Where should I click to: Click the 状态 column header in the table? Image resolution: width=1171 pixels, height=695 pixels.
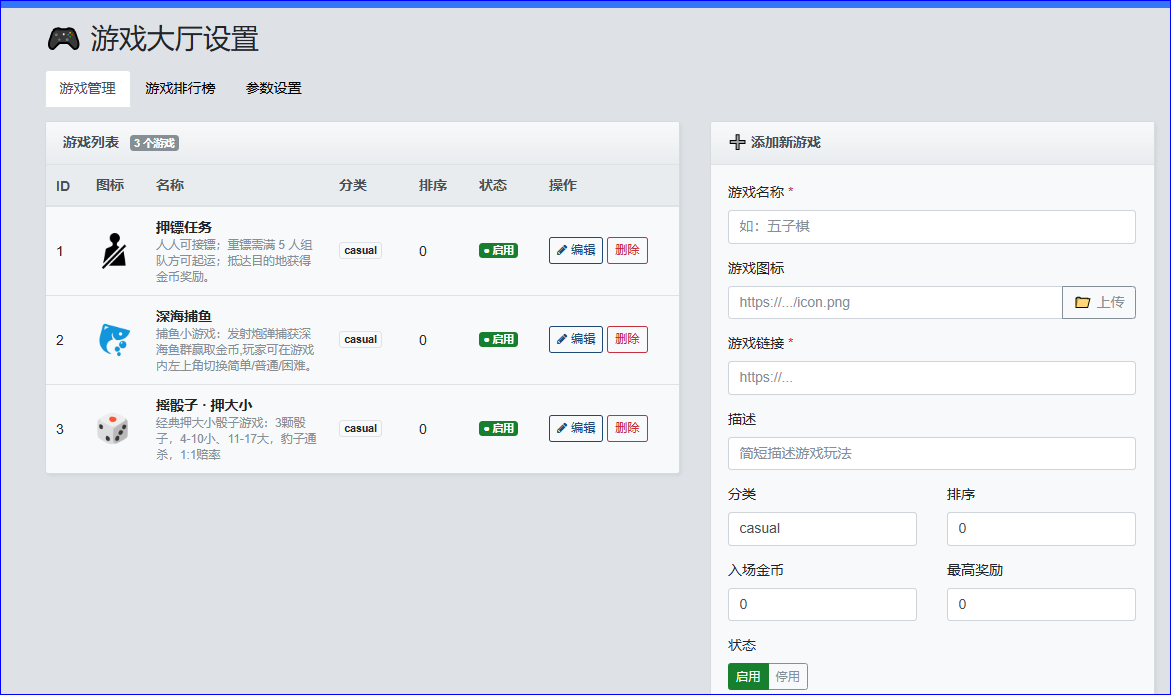(x=493, y=185)
